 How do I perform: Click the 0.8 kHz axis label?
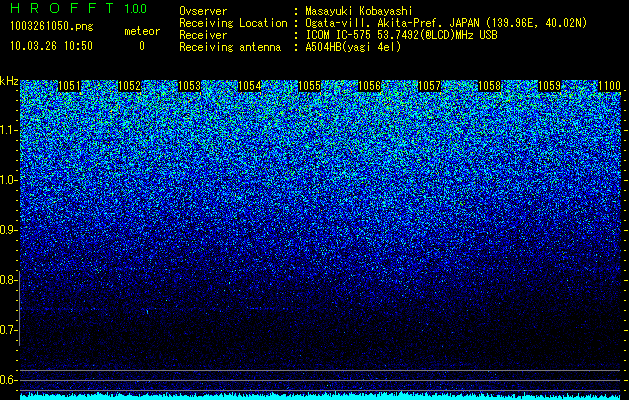pyautogui.click(x=8, y=280)
